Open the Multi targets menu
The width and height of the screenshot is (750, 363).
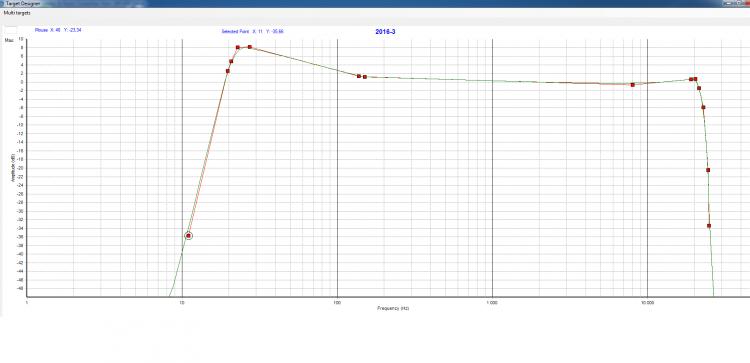click(17, 13)
